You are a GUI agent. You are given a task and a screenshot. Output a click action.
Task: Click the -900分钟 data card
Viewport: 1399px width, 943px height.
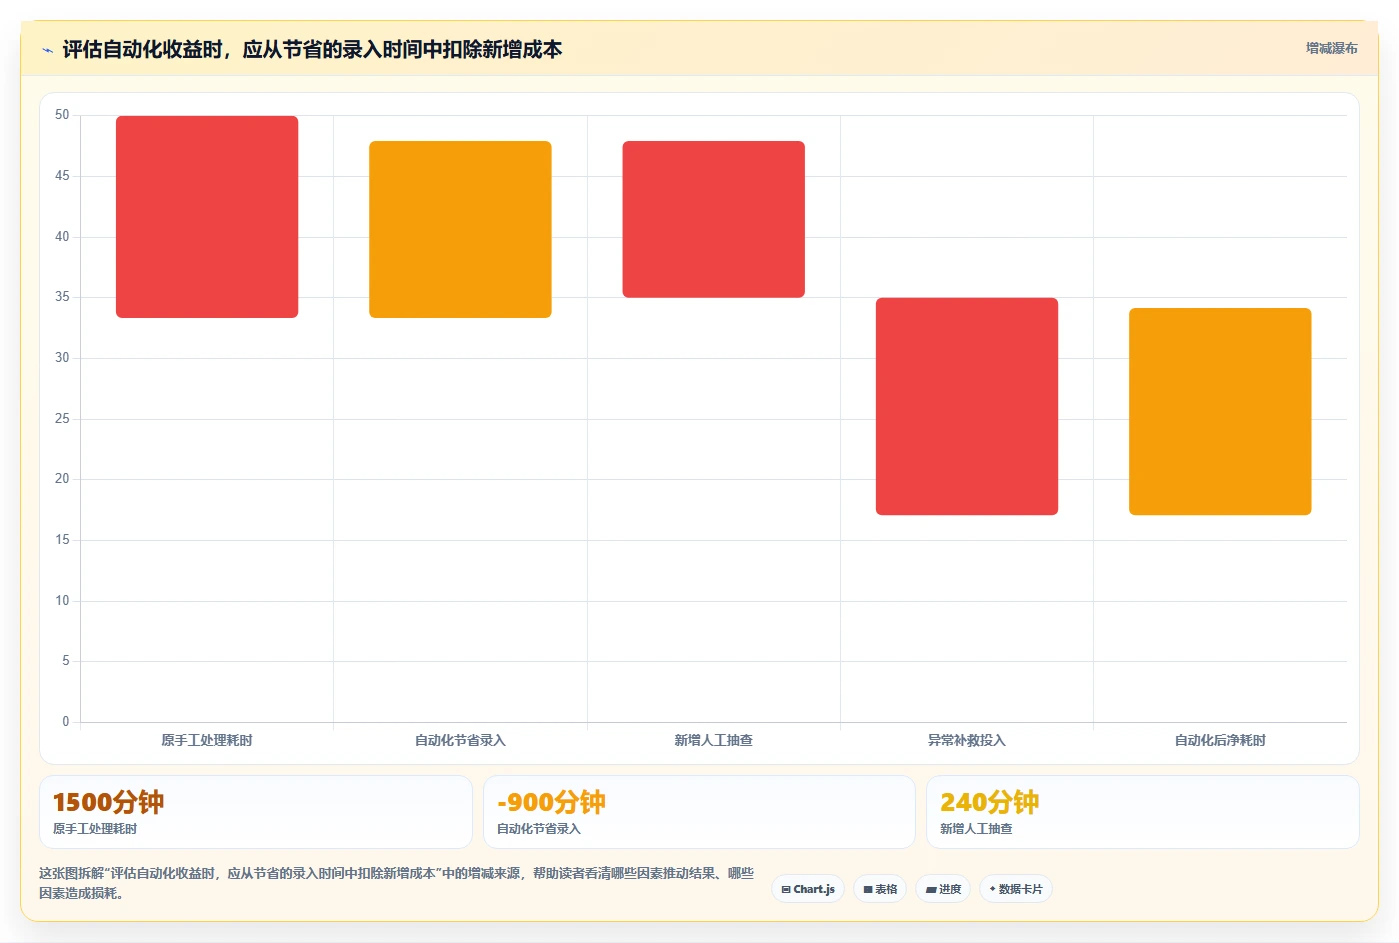point(699,812)
